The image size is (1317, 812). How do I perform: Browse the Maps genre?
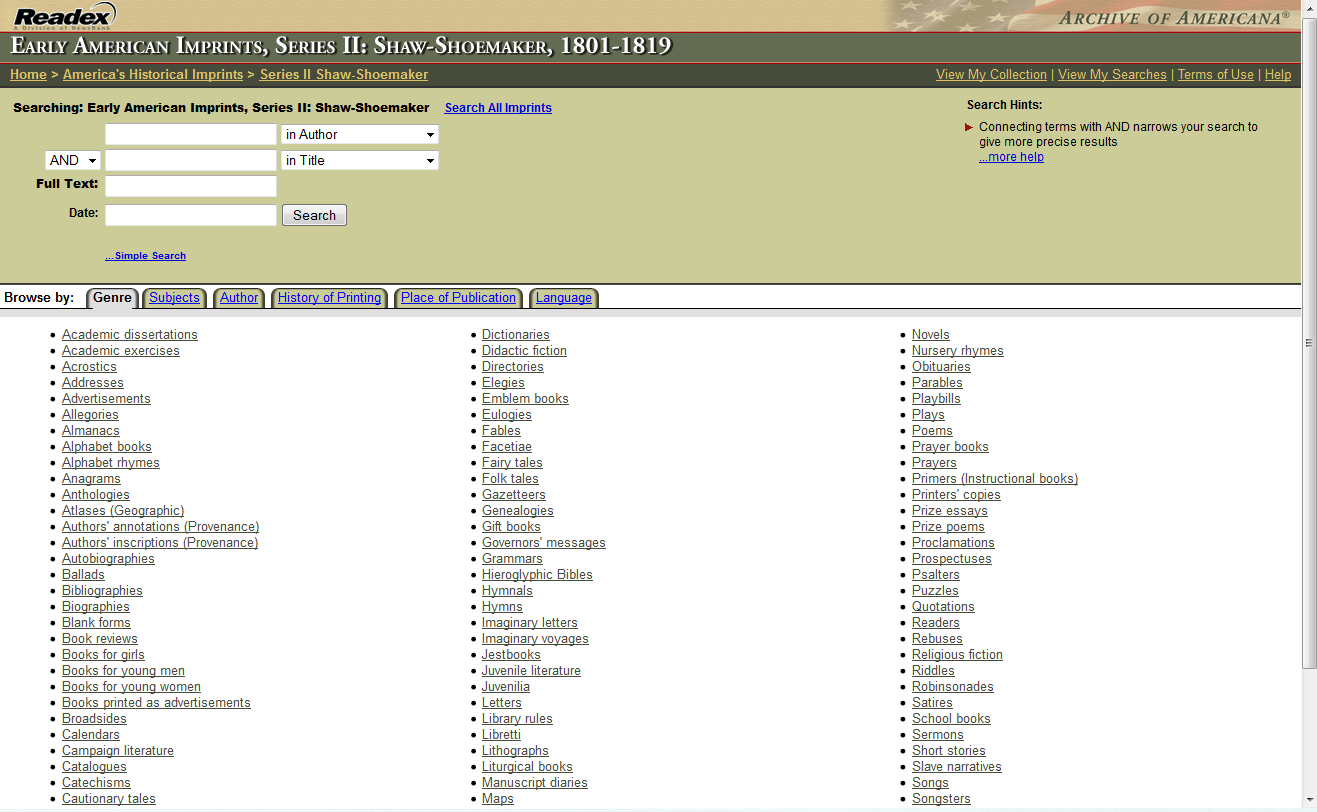(498, 799)
